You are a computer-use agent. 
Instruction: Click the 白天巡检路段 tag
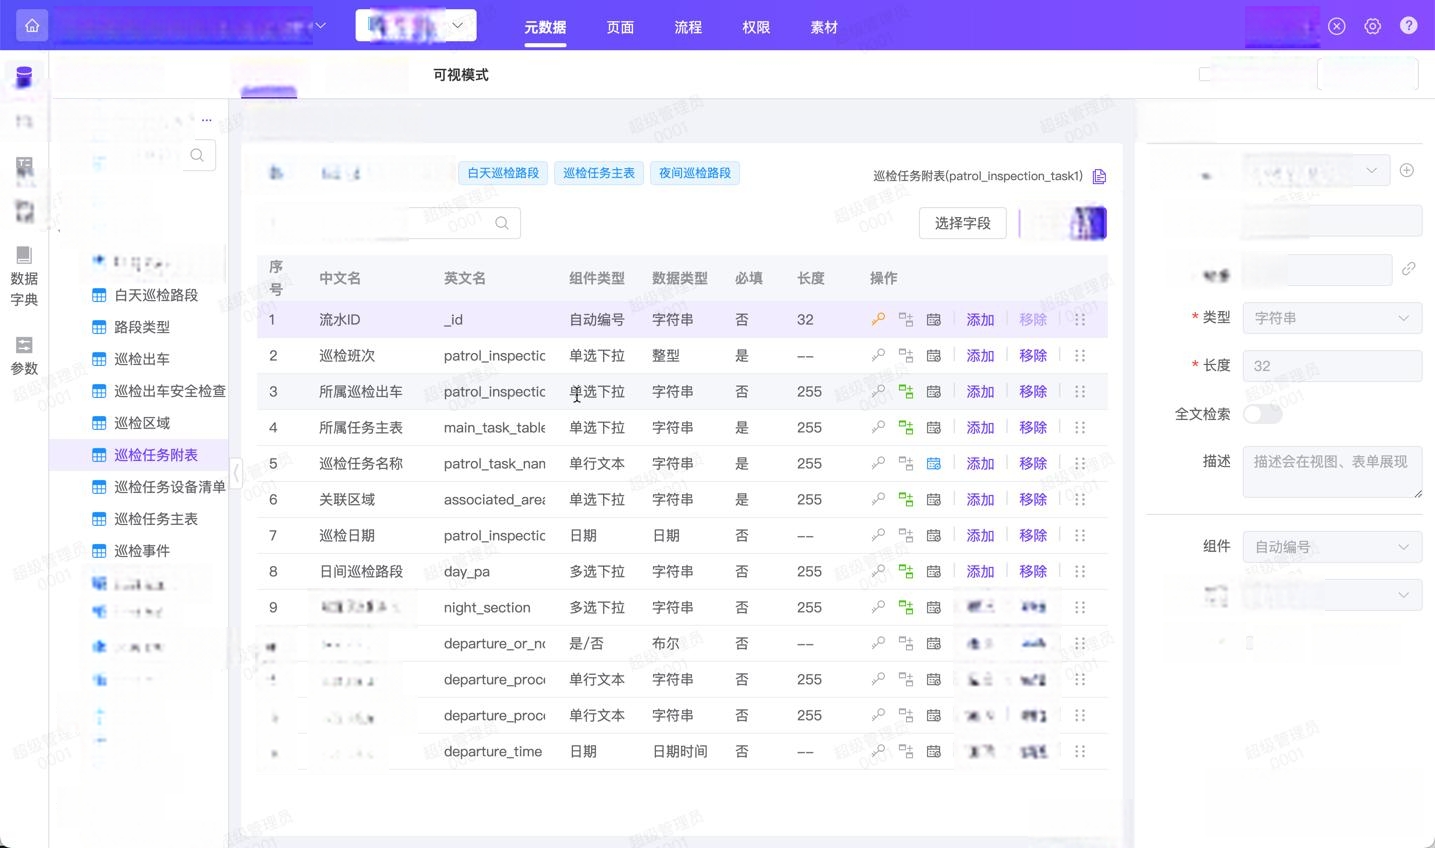coord(503,173)
